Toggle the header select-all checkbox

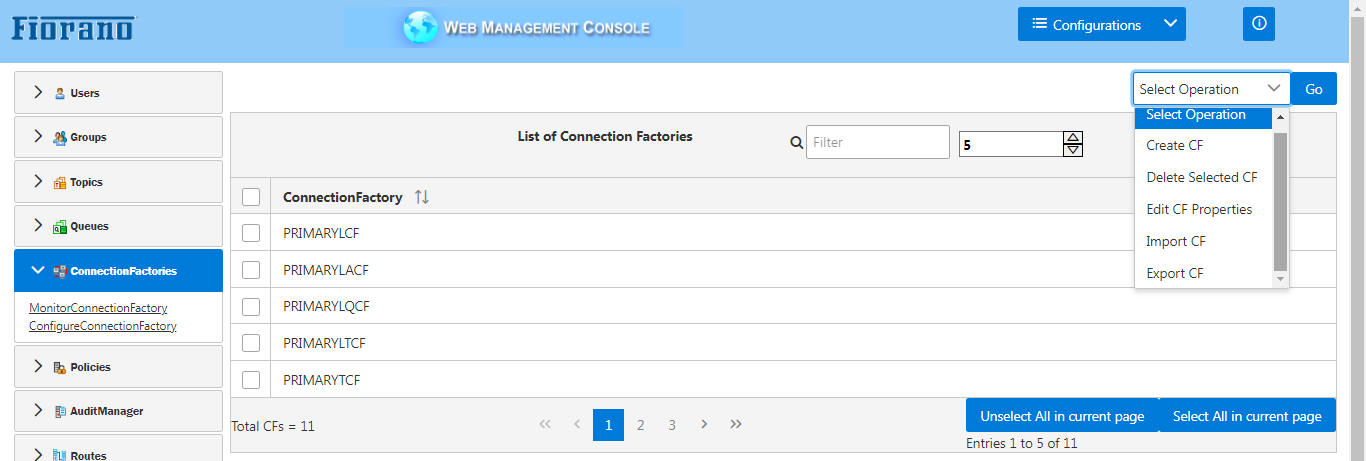coord(251,197)
